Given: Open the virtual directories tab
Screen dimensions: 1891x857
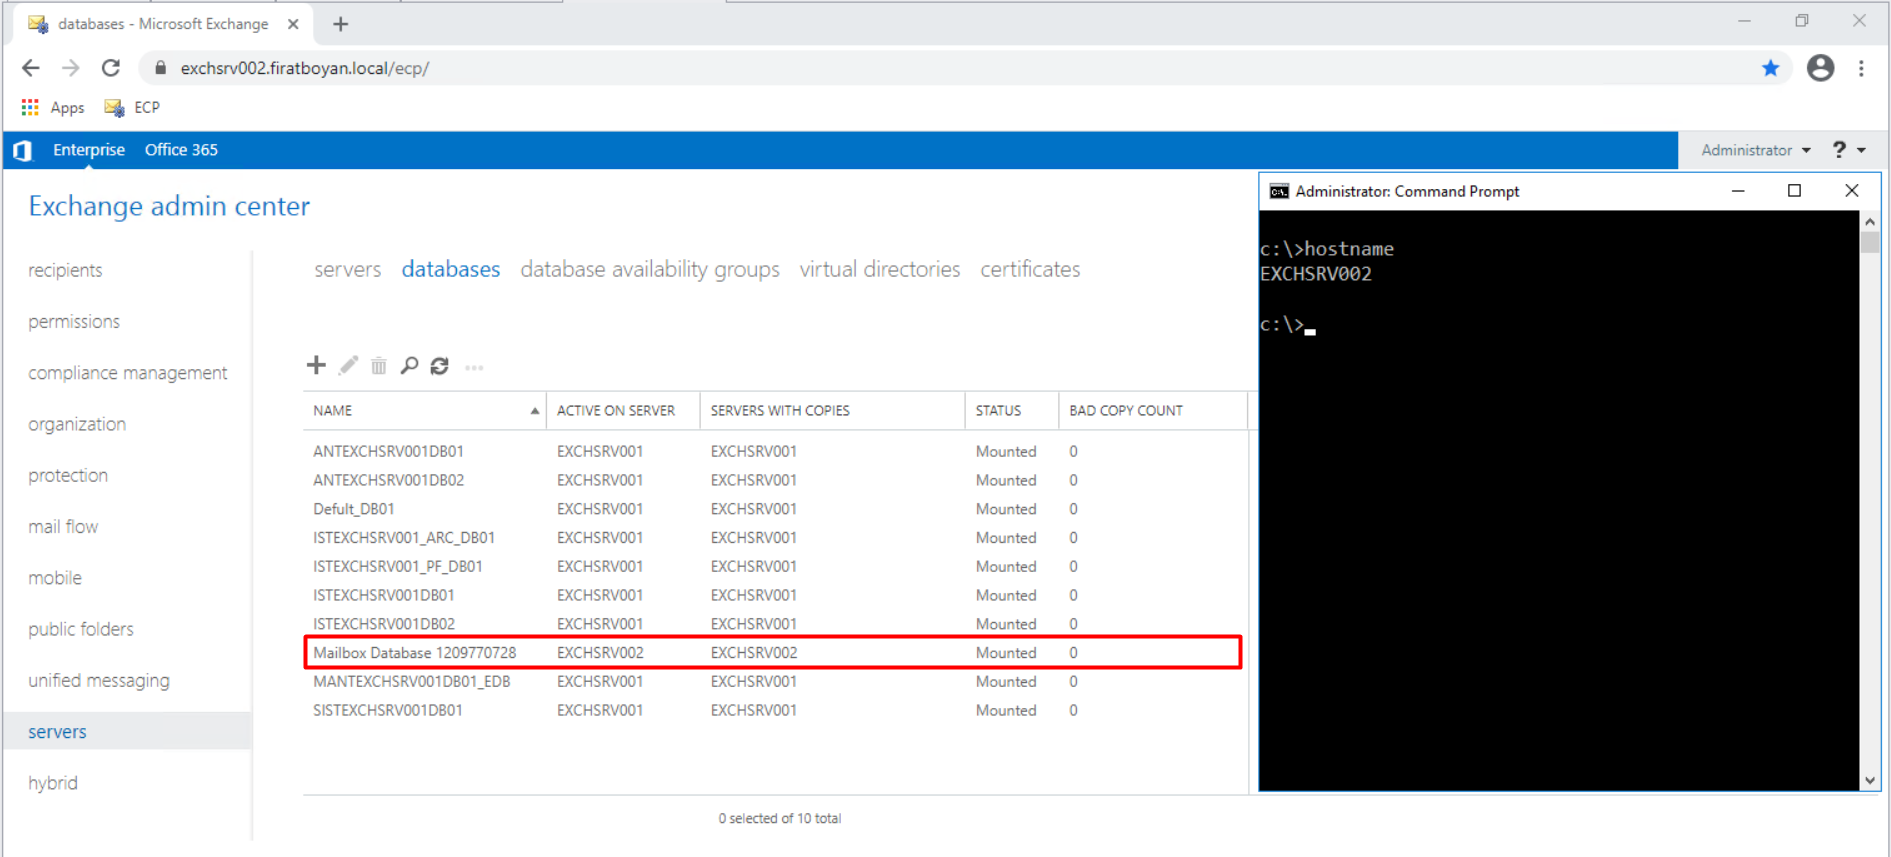Looking at the screenshot, I should 879,269.
